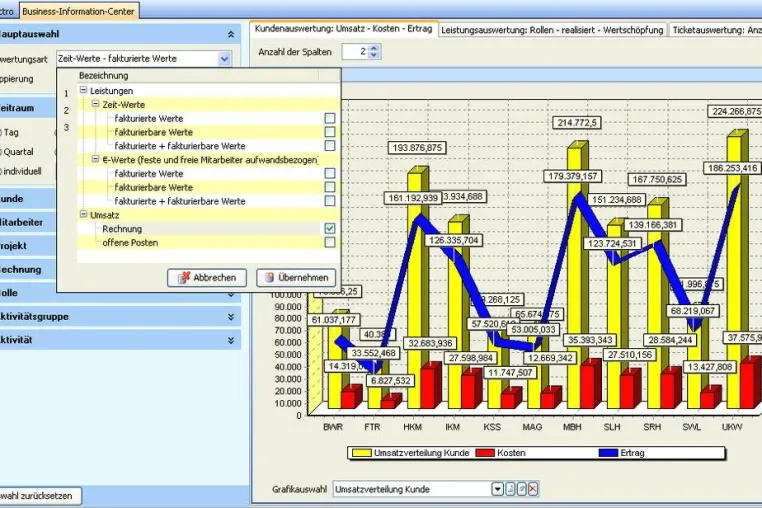Click the Übernehmen button
The height and width of the screenshot is (508, 762).
tap(296, 278)
